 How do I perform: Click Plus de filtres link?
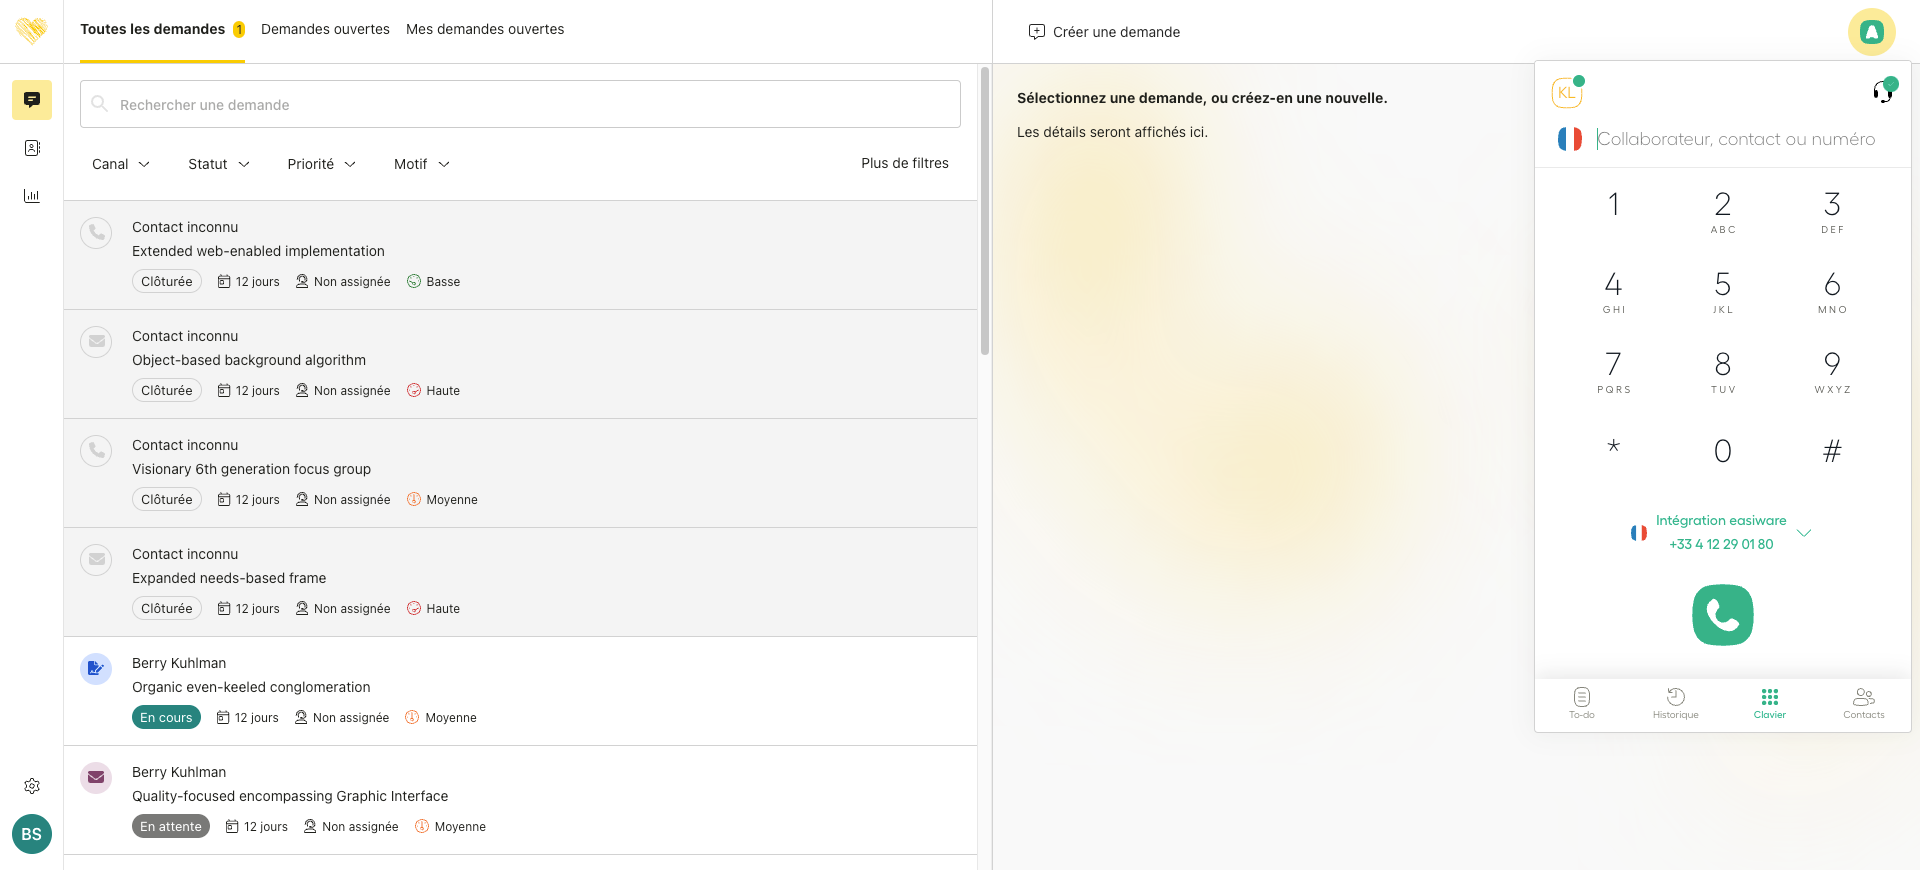[904, 163]
